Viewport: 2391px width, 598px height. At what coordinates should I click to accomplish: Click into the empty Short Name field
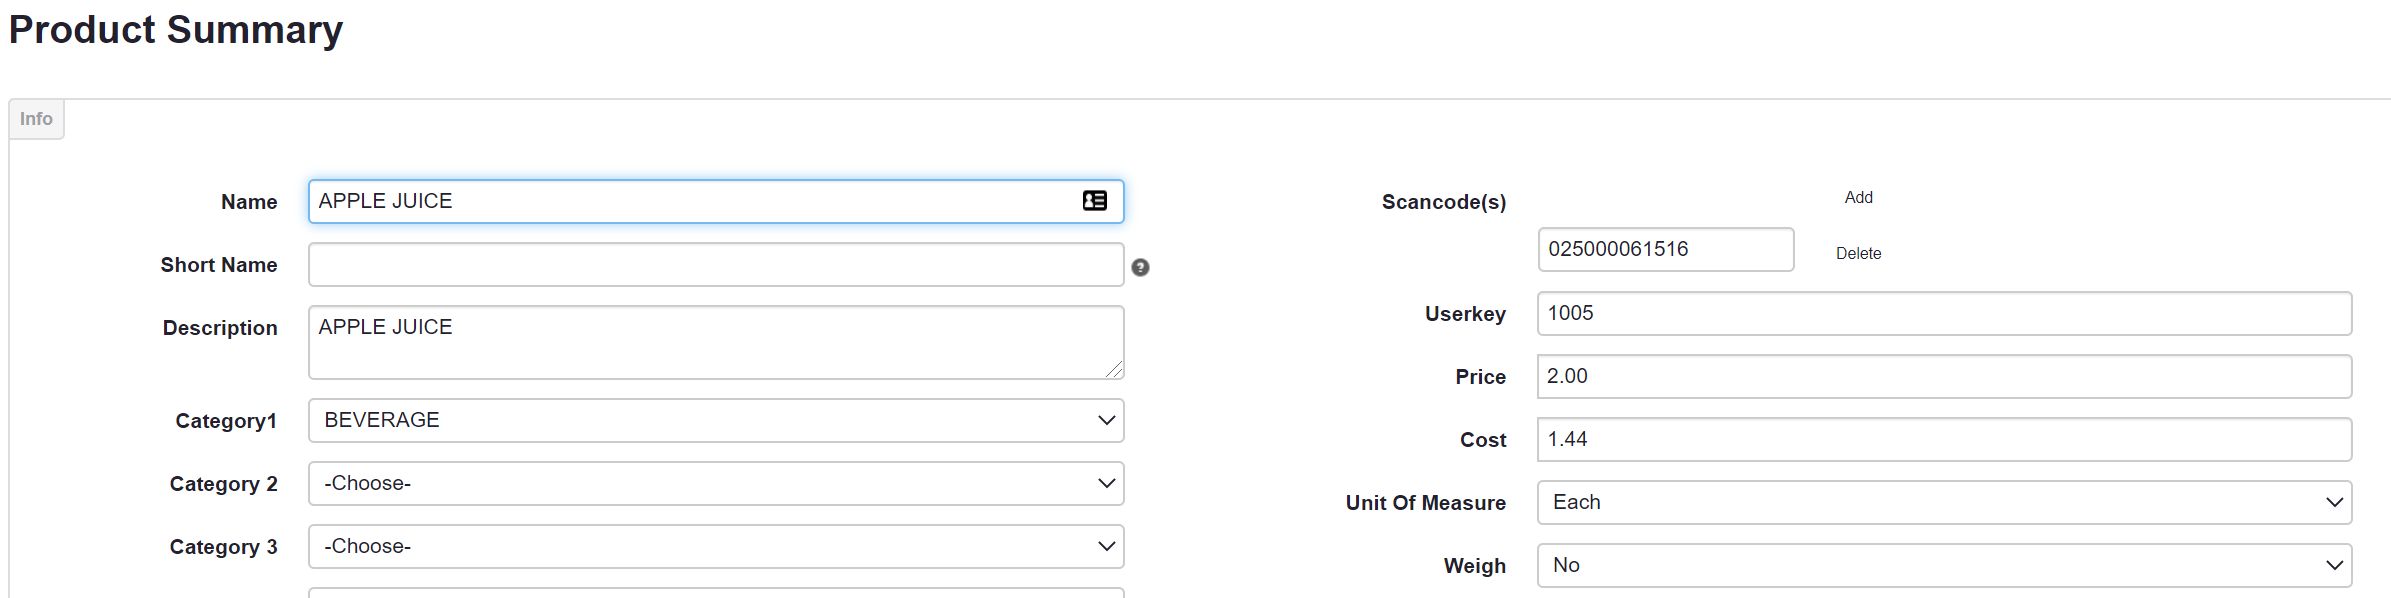[715, 264]
